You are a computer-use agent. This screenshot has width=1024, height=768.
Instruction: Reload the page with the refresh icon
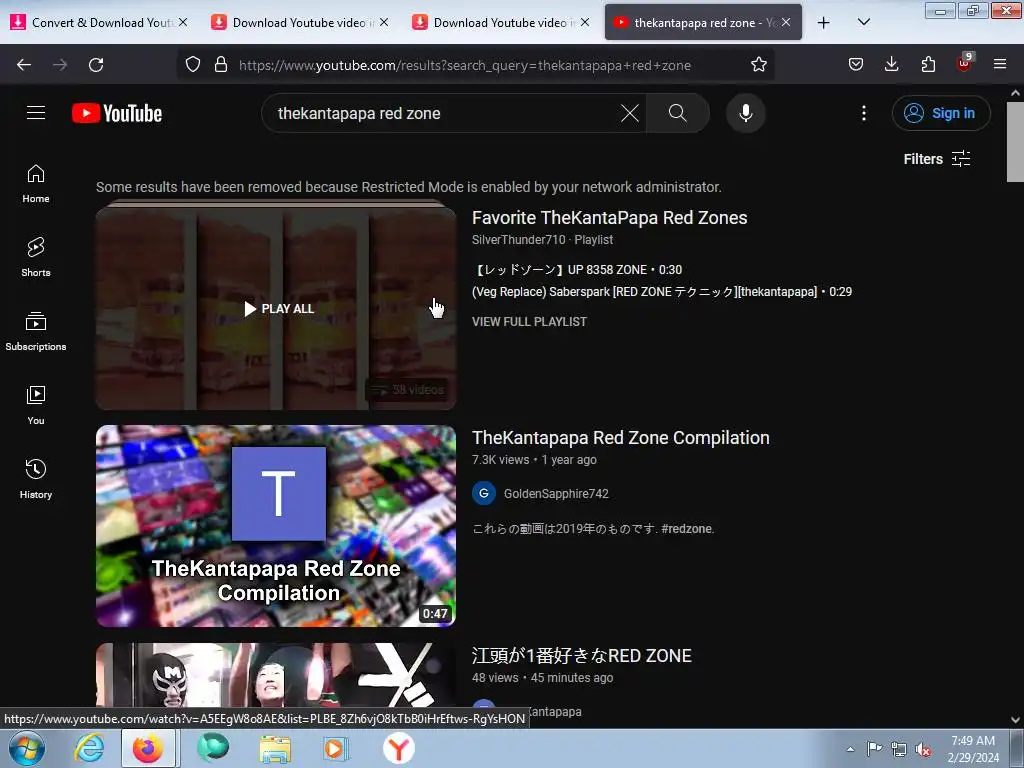96,65
